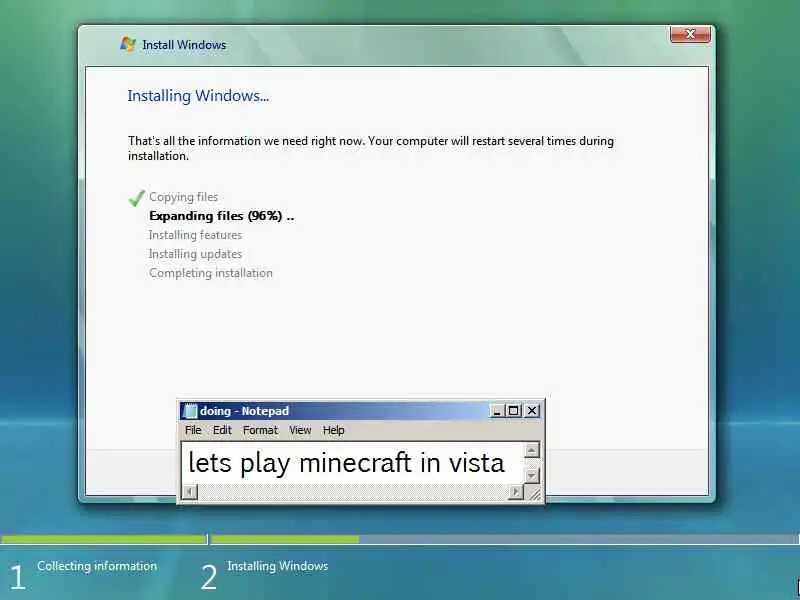Viewport: 800px width, 600px height.
Task: Click the 'Installing Windows...' heading
Action: pos(198,95)
